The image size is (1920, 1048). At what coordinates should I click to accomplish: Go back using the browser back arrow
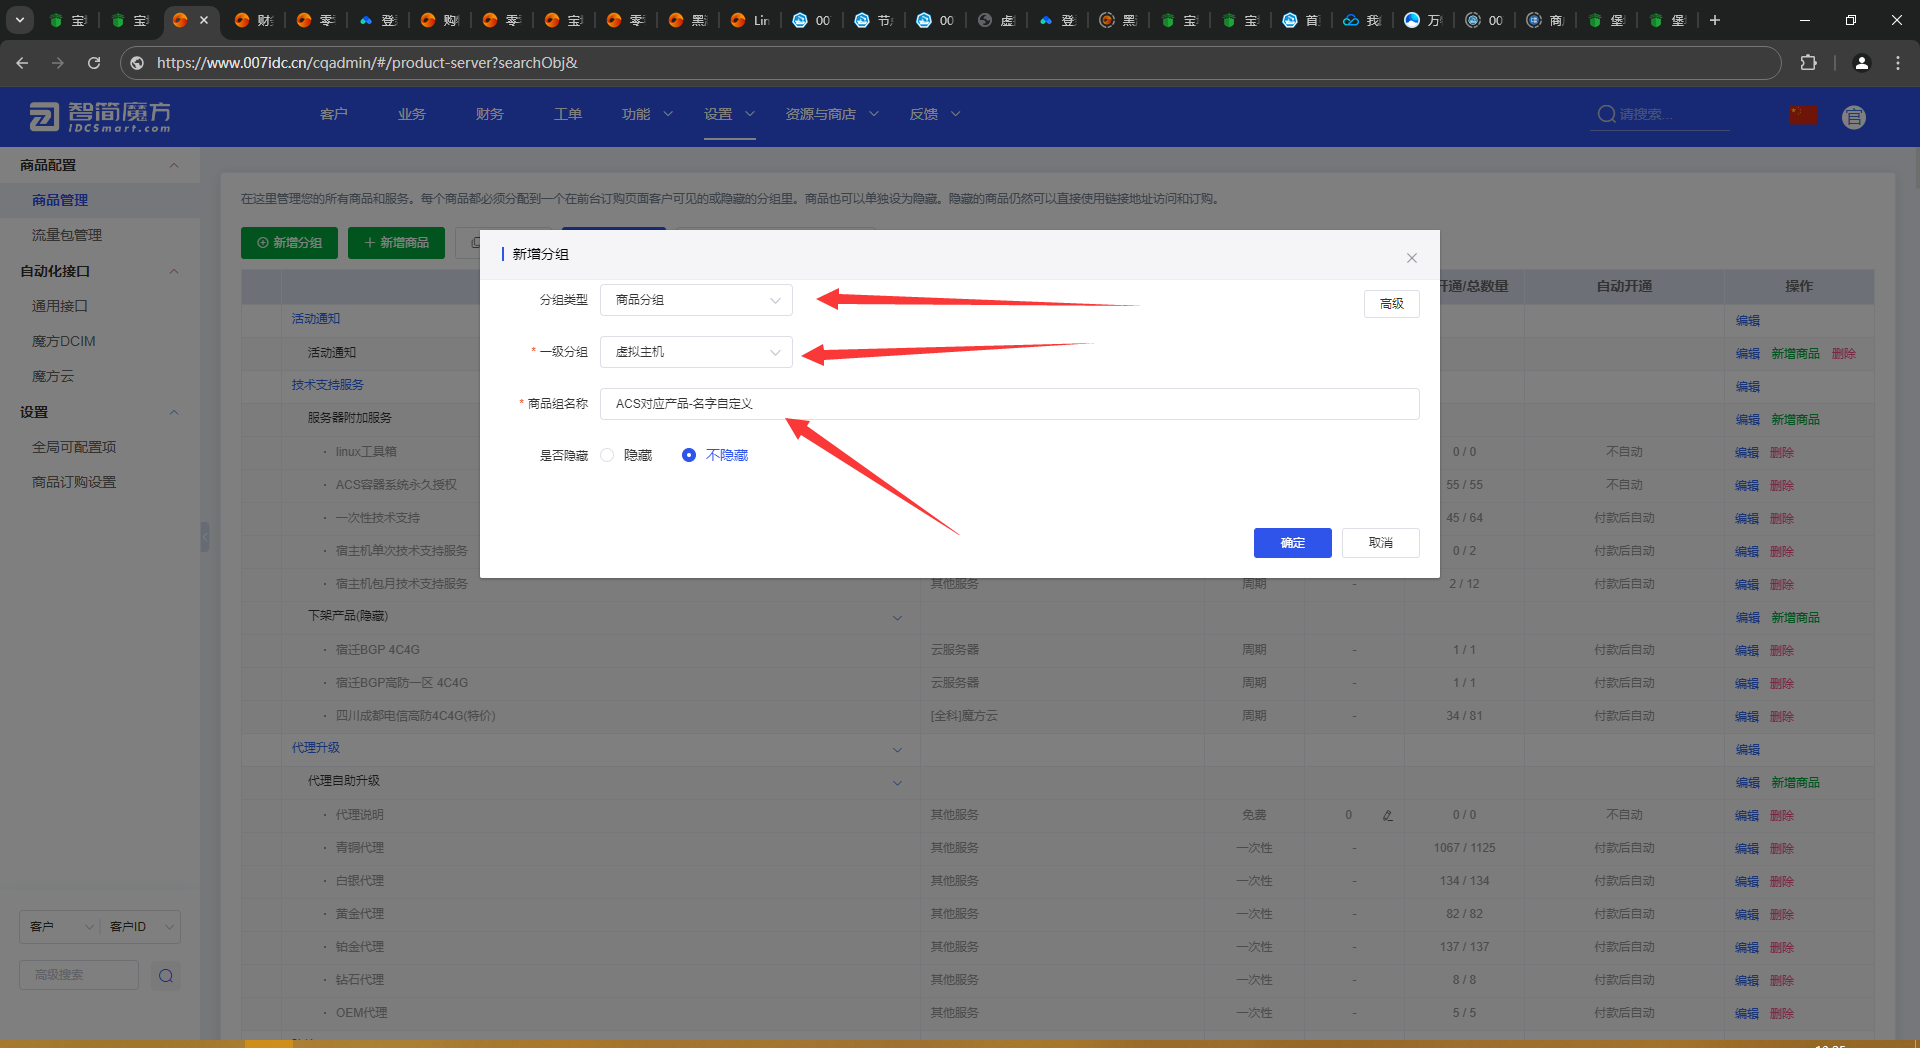pos(22,63)
